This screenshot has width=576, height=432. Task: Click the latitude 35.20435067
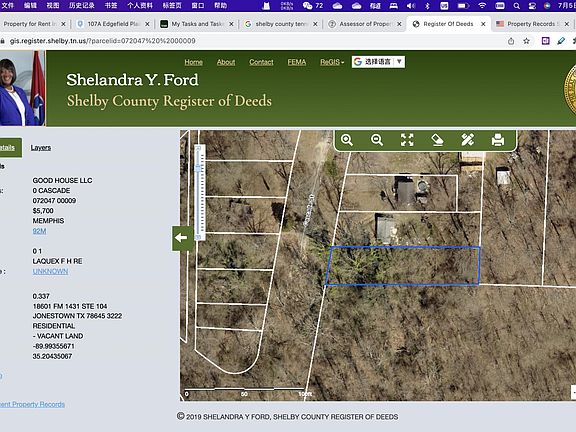click(x=52, y=356)
